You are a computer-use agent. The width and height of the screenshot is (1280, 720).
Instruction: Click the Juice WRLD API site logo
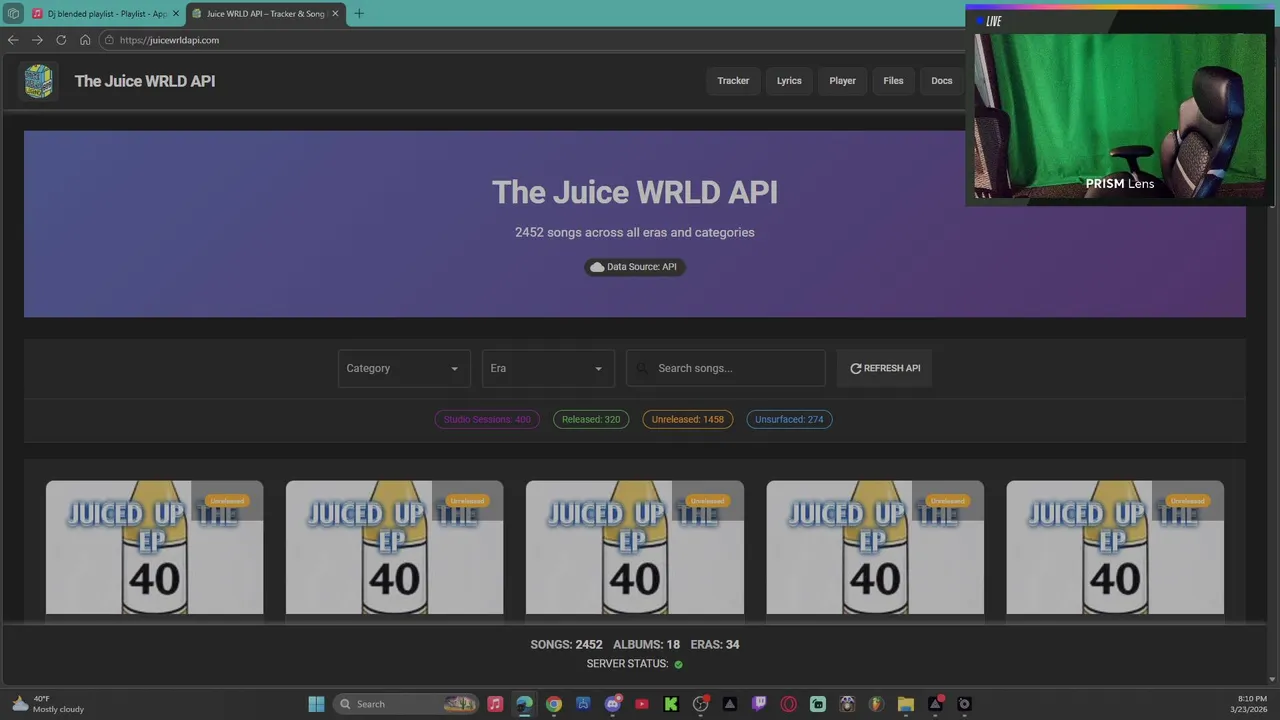point(38,81)
